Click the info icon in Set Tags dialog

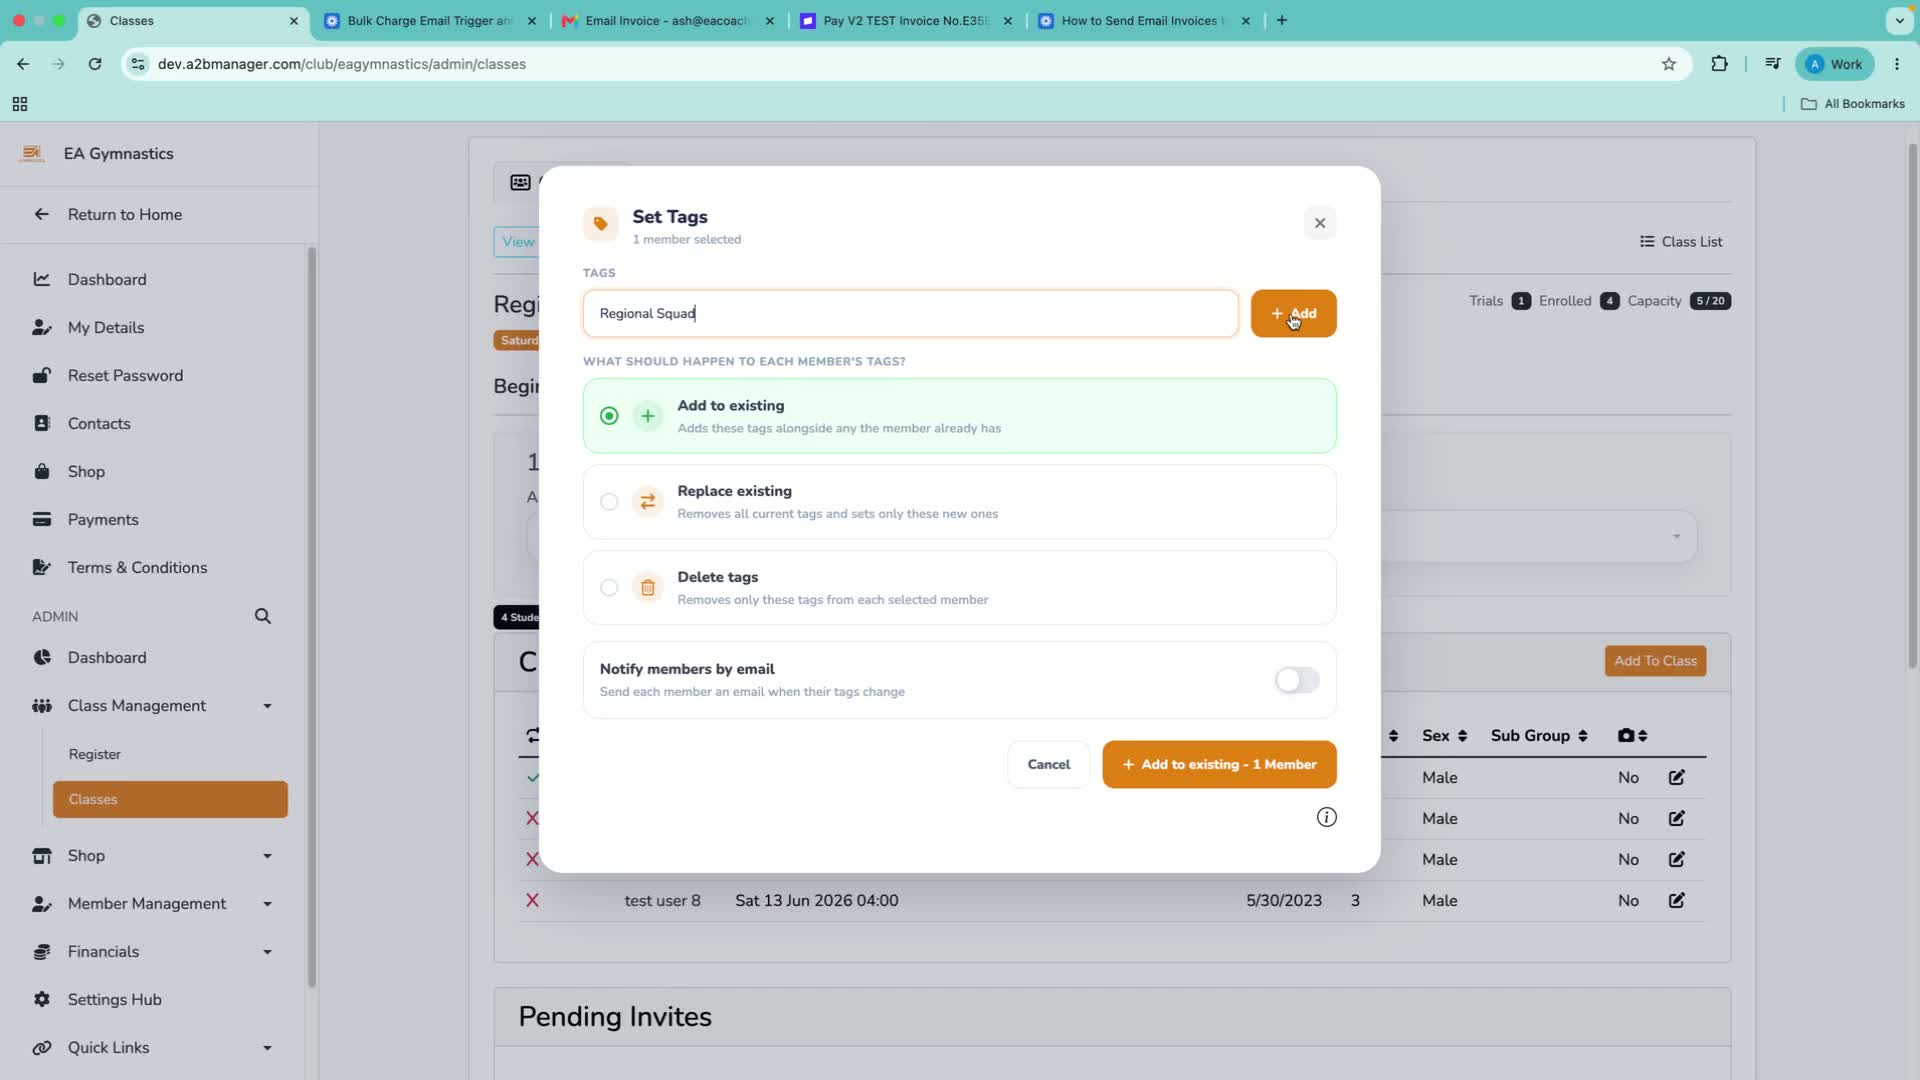1326,817
